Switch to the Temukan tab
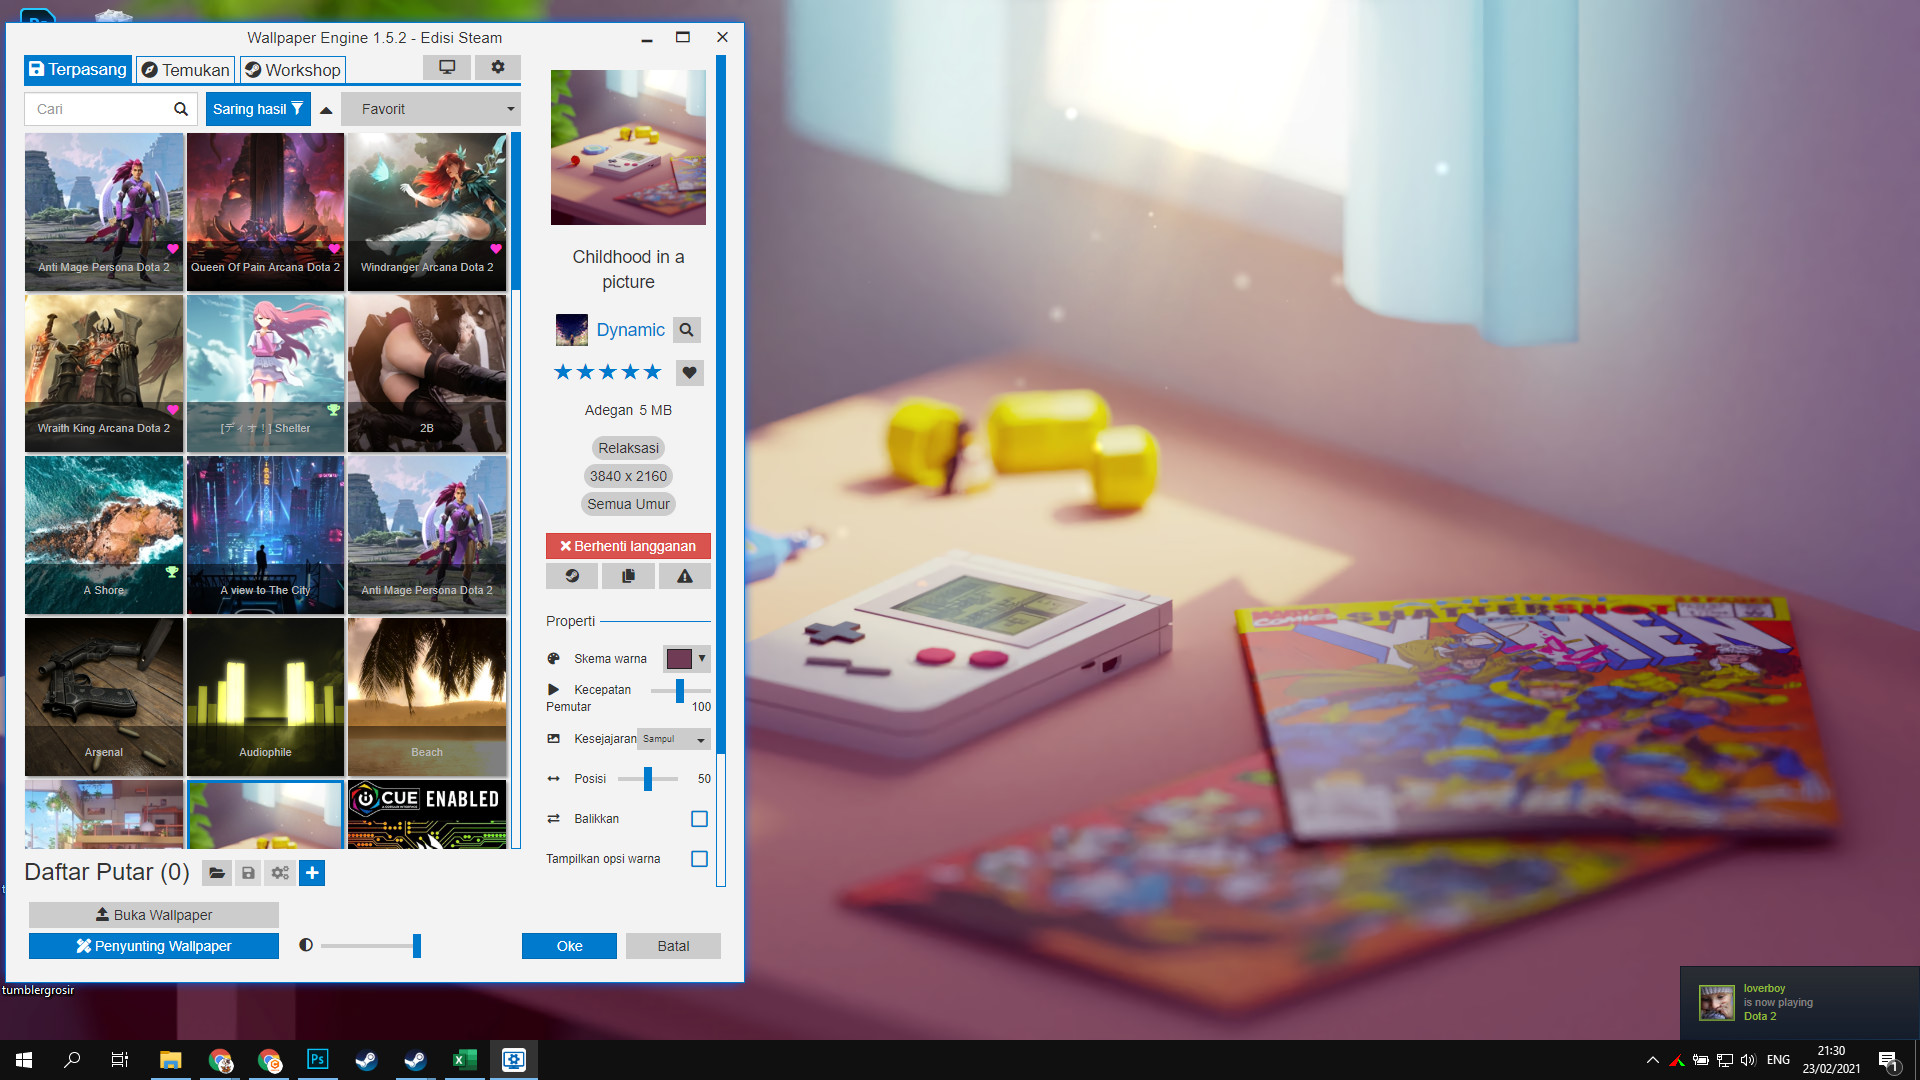 [183, 70]
